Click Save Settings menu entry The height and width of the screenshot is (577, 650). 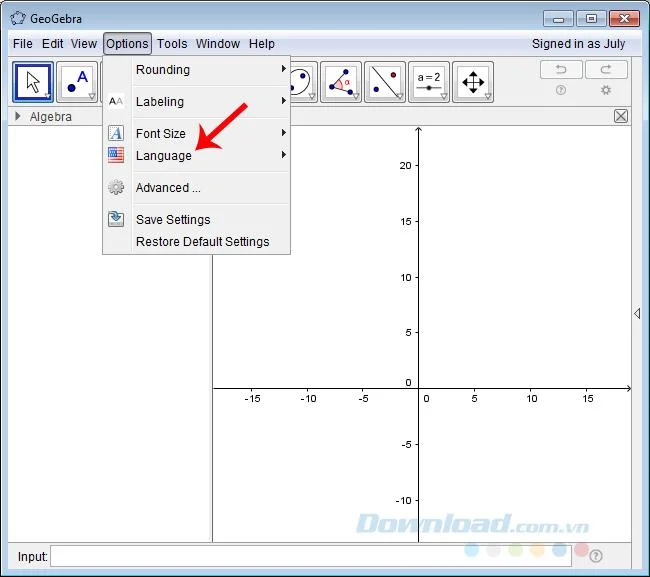click(x=196, y=219)
